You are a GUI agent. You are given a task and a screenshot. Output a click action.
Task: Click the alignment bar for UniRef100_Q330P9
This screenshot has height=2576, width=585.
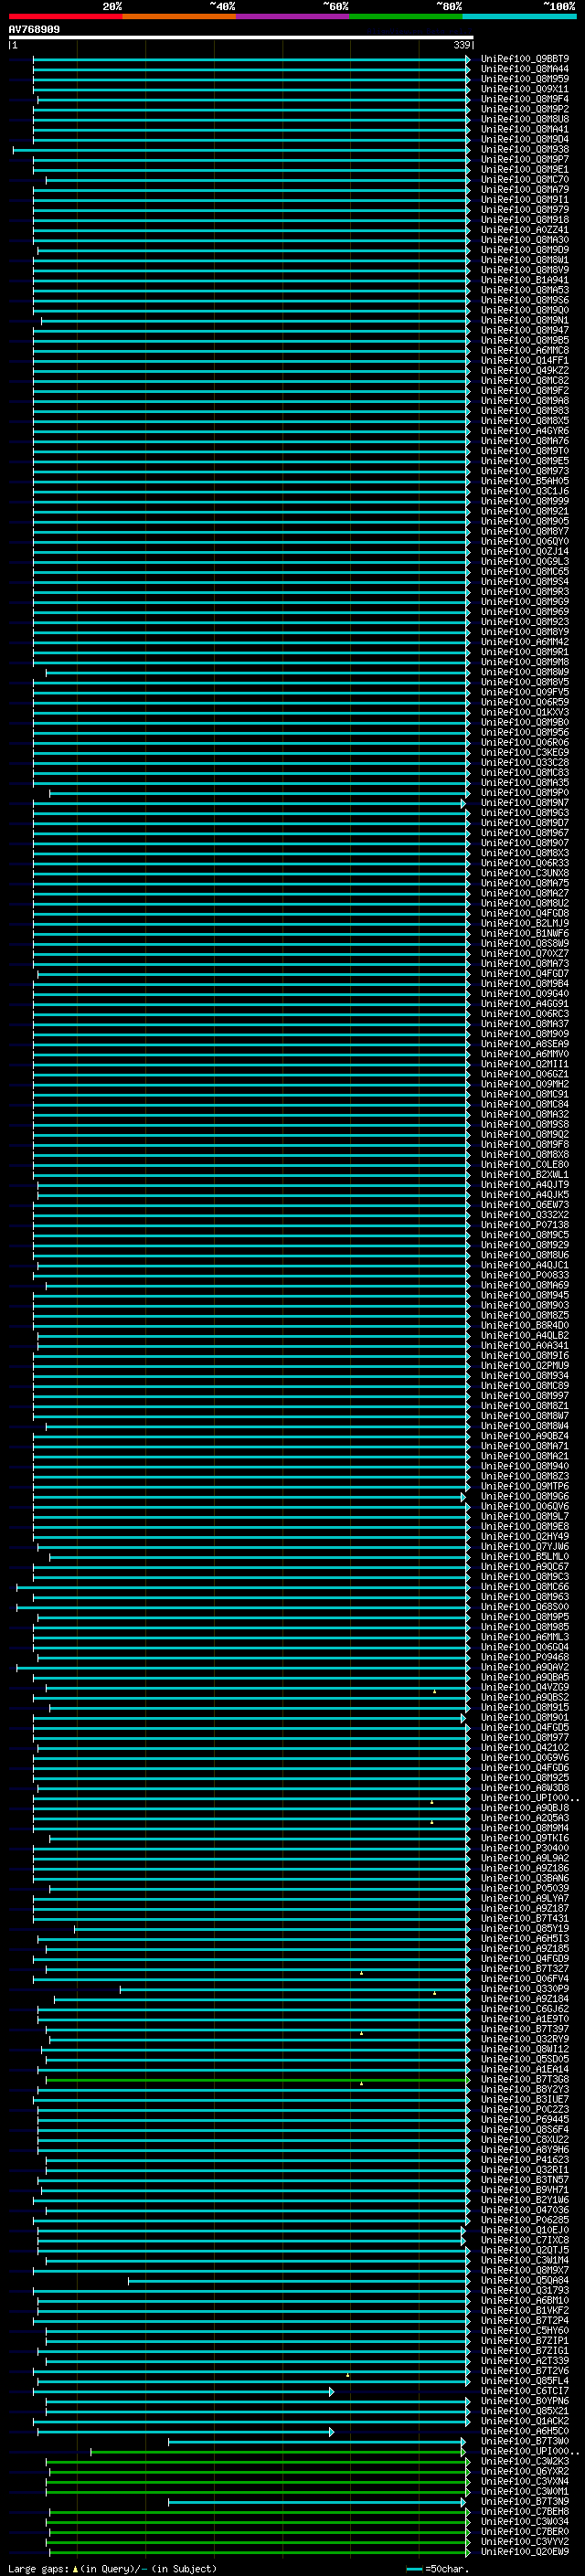coord(295,1990)
